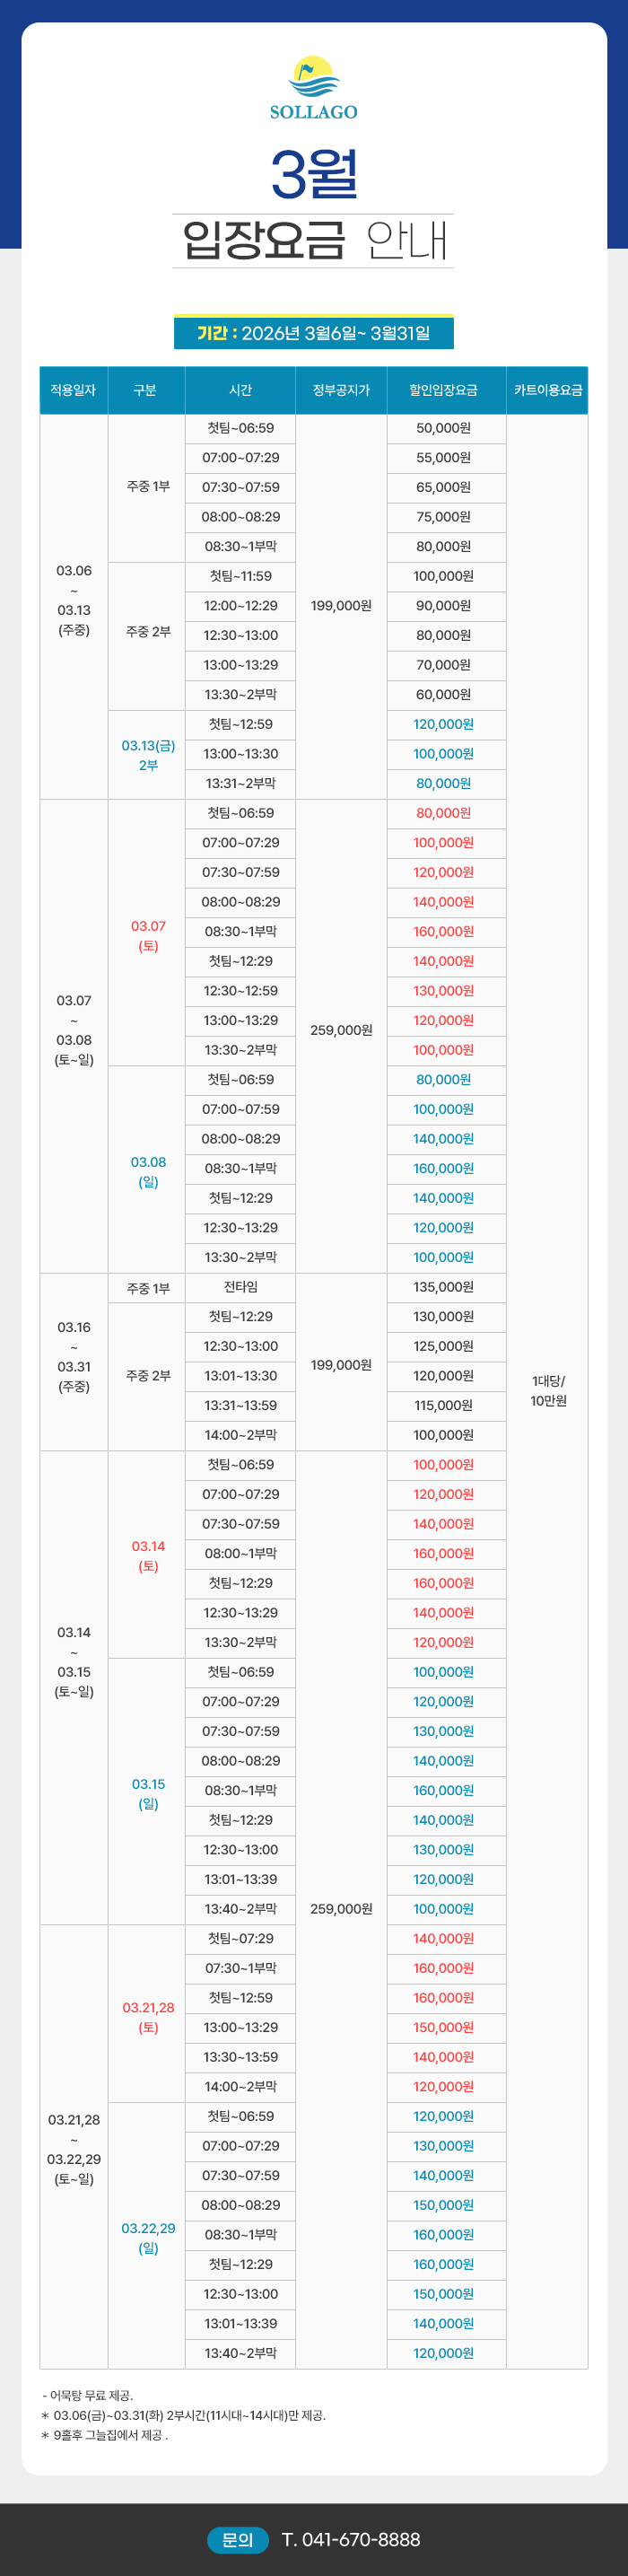
Task: Click the 카트이용요금 column header
Action: pyautogui.click(x=547, y=390)
